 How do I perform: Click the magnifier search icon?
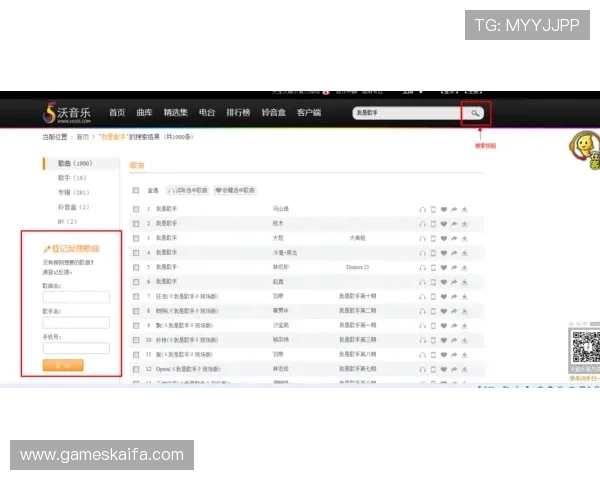coord(475,113)
